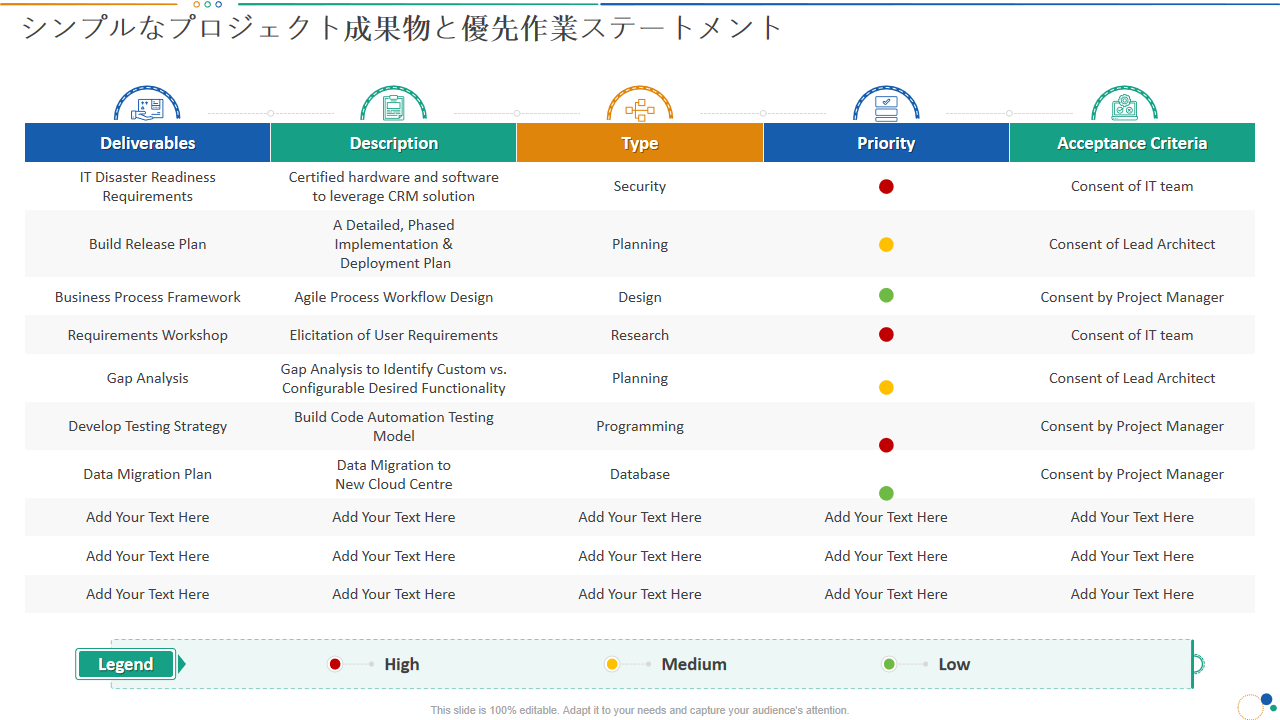This screenshot has height=720, width=1280.
Task: Select 'Consent of IT team' in the first row
Action: click(1132, 186)
